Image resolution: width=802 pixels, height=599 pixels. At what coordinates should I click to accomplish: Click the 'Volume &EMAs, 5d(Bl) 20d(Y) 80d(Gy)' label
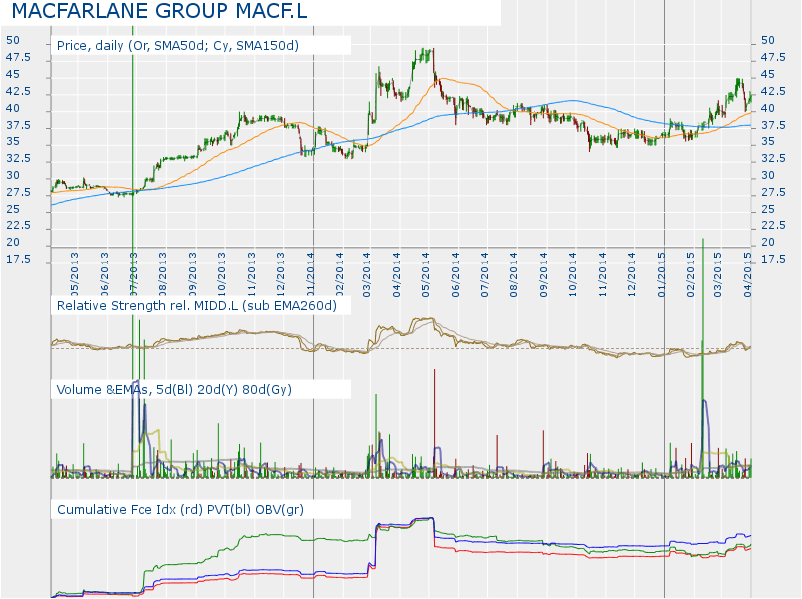point(174,390)
